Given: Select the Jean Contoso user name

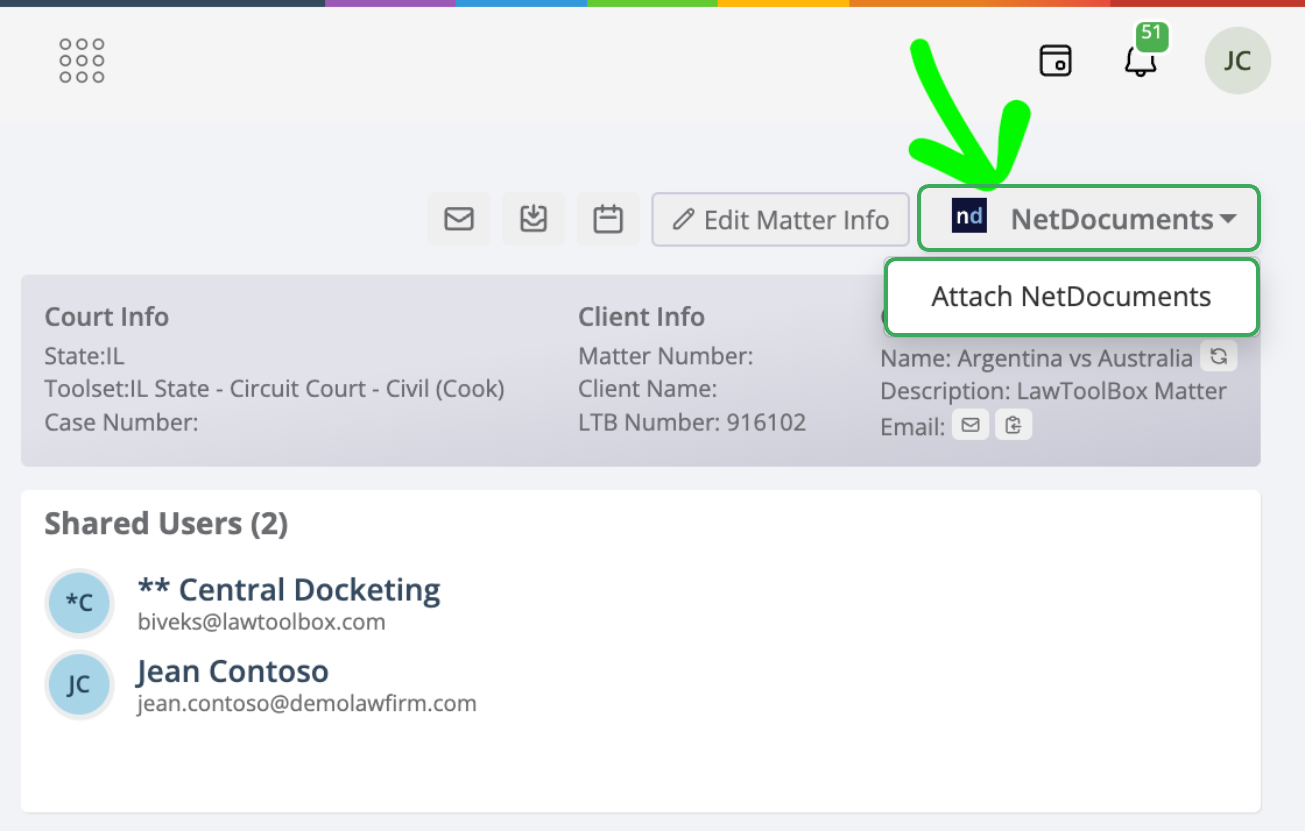Looking at the screenshot, I should 233,671.
